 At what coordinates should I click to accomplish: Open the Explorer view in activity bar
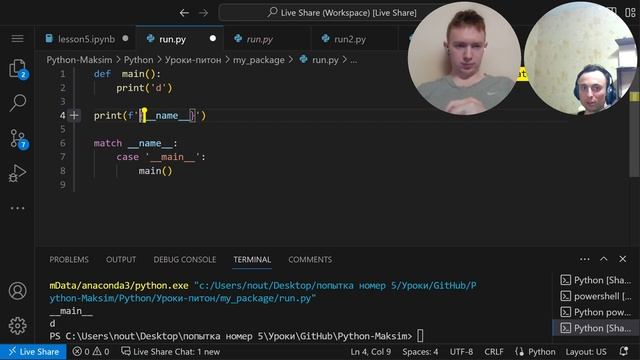tap(18, 68)
